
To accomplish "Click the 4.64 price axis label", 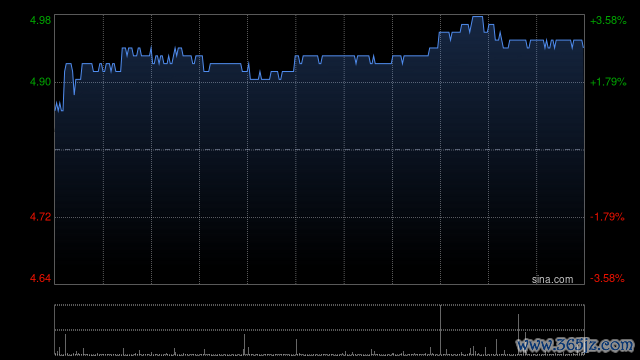I will point(40,278).
